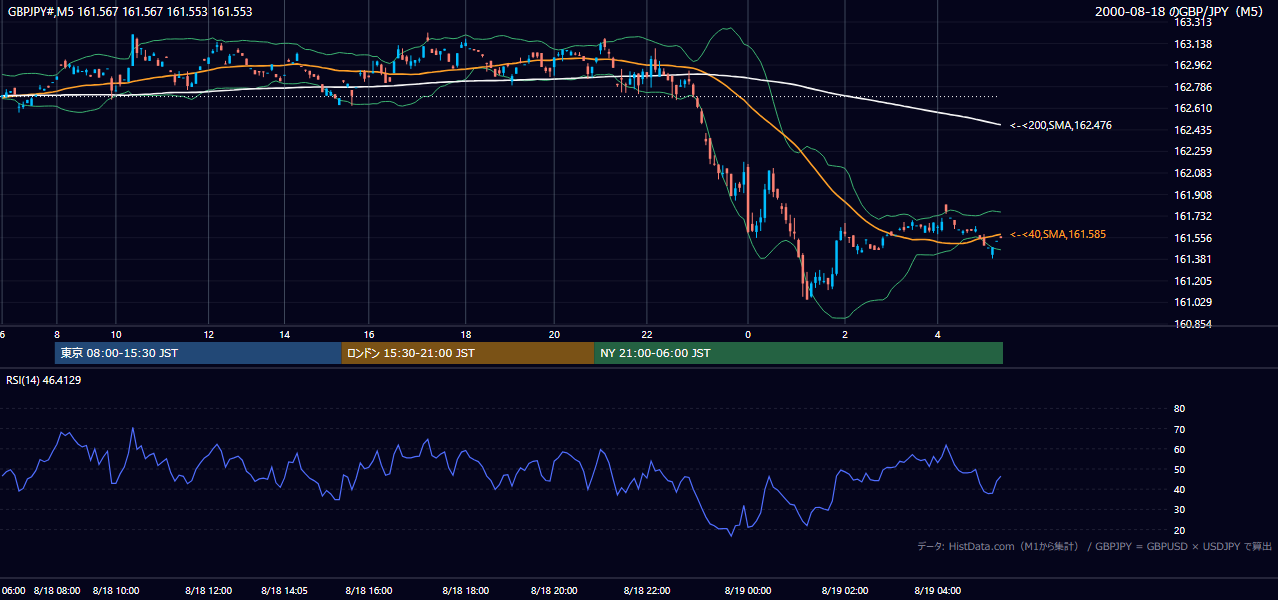Click the RSI(14) 46.4129 indicator label

click(44, 380)
